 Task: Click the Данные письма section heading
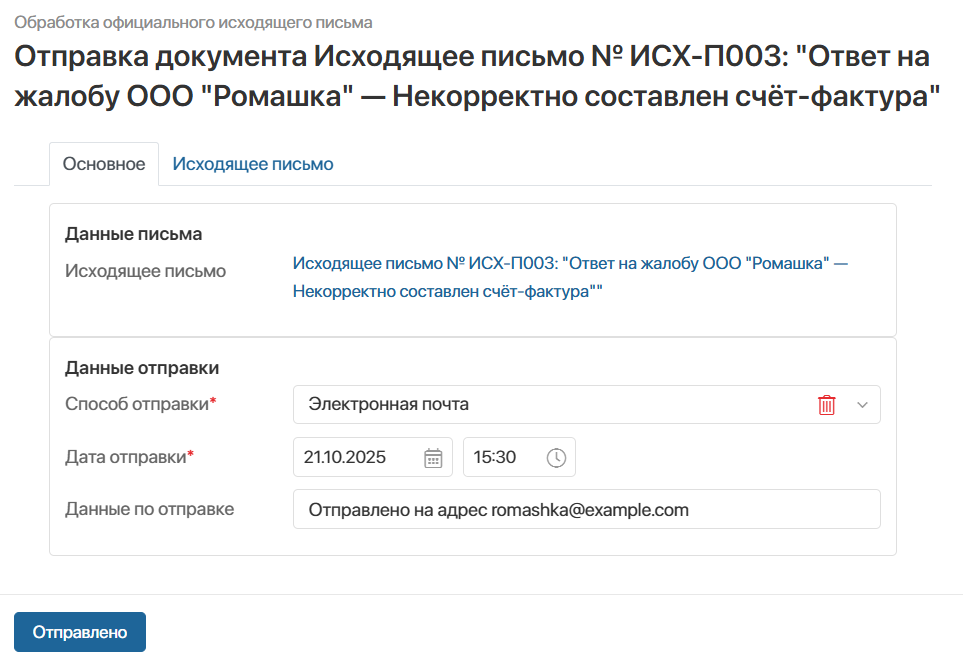pyautogui.click(x=133, y=234)
